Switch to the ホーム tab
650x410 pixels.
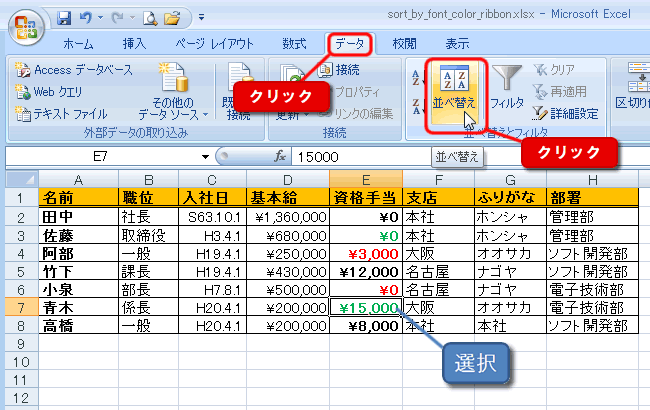pyautogui.click(x=78, y=44)
